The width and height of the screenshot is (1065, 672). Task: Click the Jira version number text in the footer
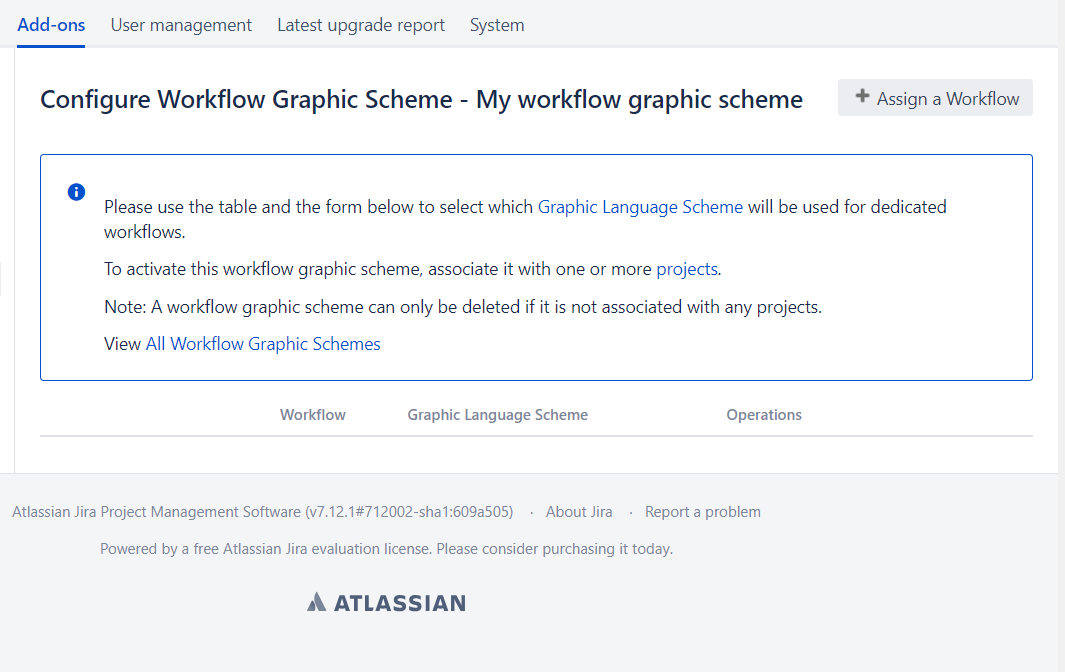(409, 512)
